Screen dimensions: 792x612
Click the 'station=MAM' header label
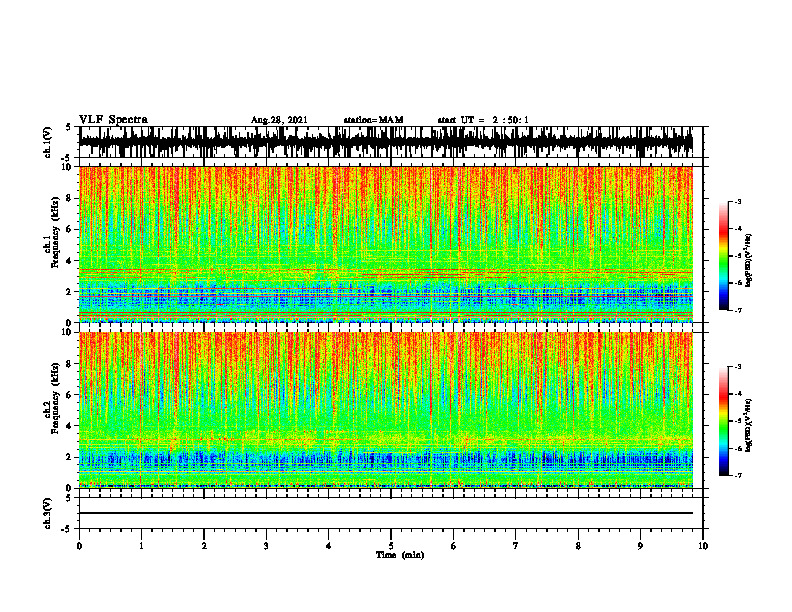tap(373, 120)
